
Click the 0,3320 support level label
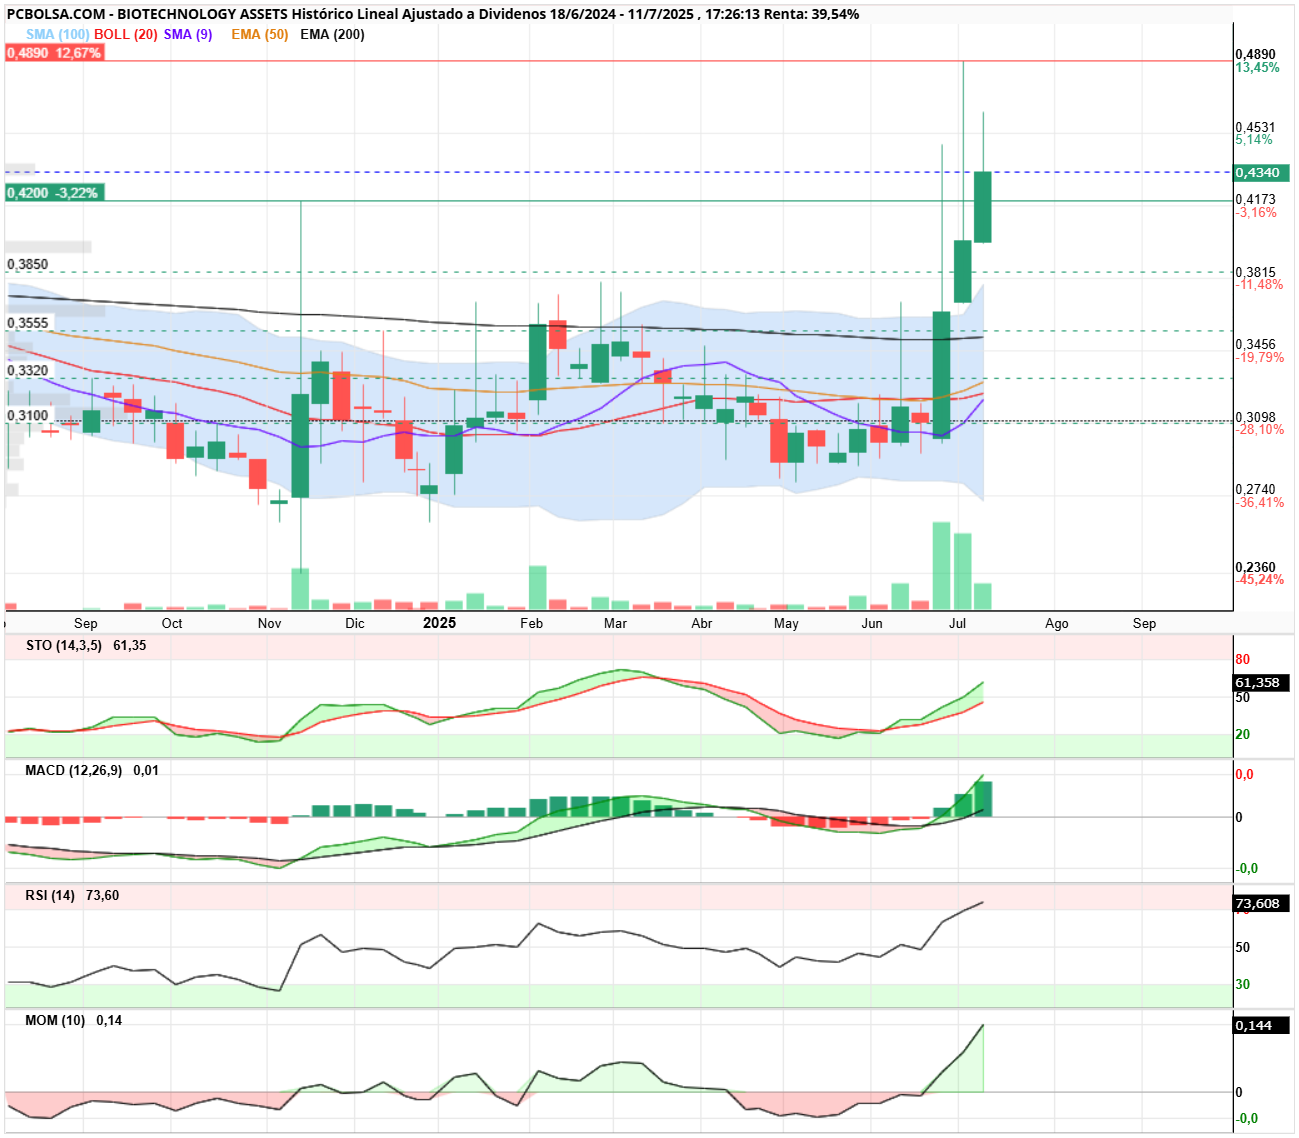pos(28,370)
